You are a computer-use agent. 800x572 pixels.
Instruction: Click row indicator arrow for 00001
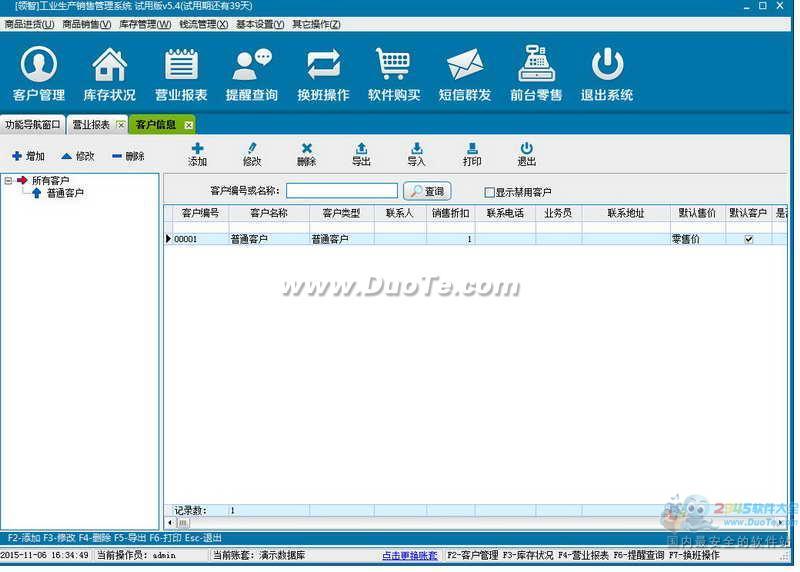point(168,238)
